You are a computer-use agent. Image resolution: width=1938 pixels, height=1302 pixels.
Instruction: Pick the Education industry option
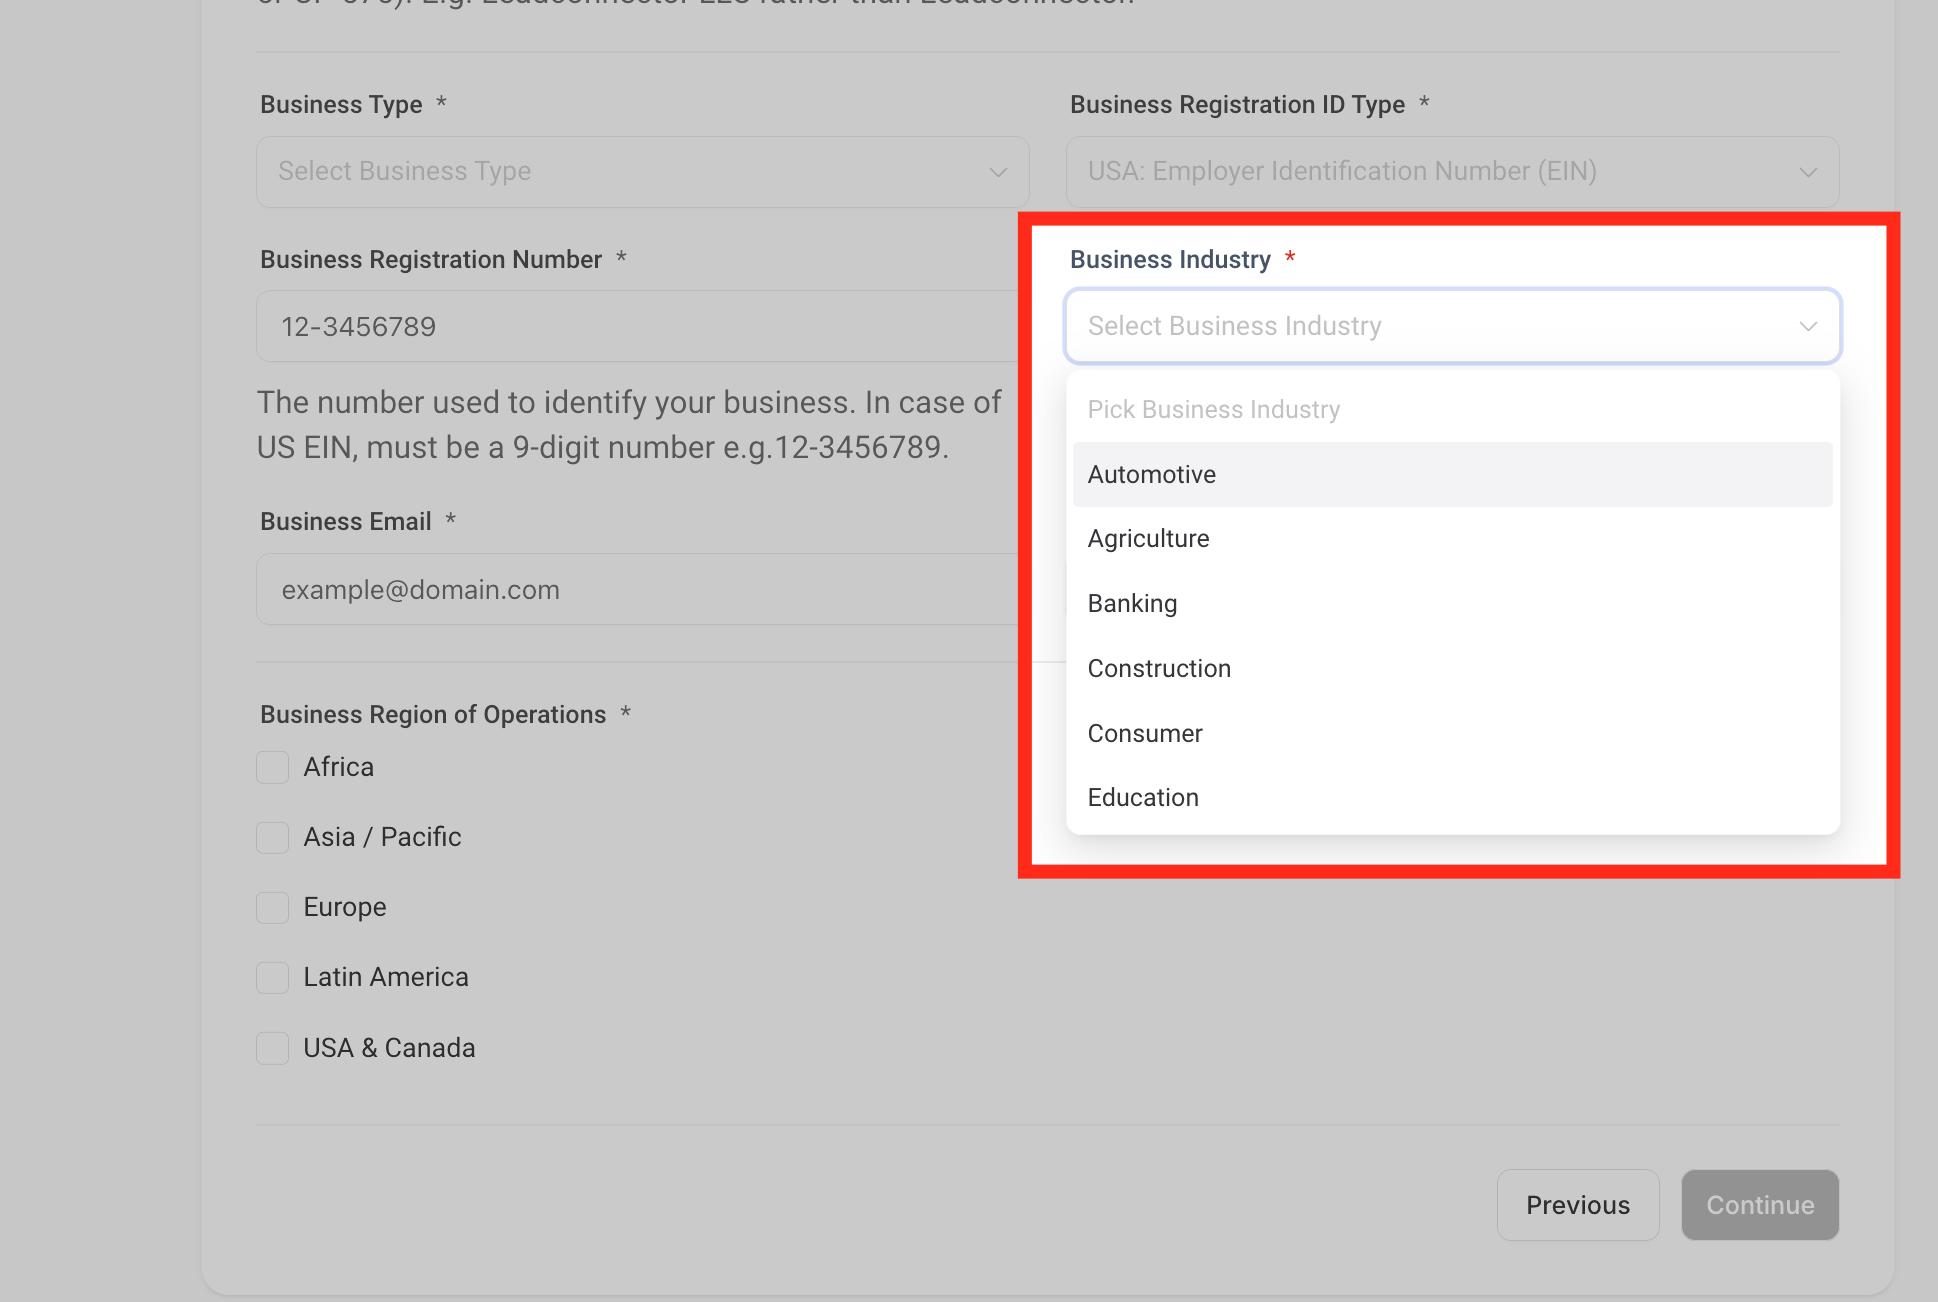tap(1452, 797)
